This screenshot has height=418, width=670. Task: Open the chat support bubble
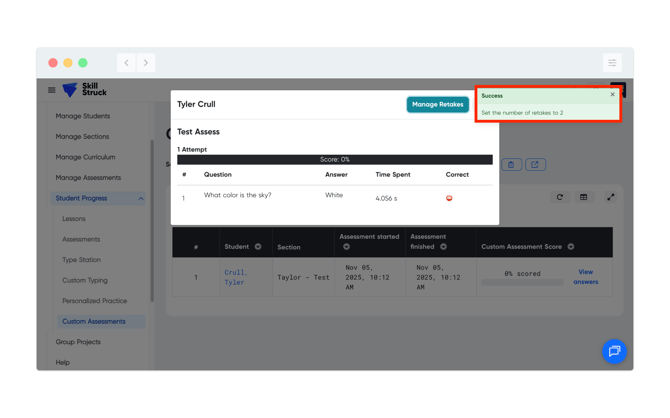click(614, 351)
